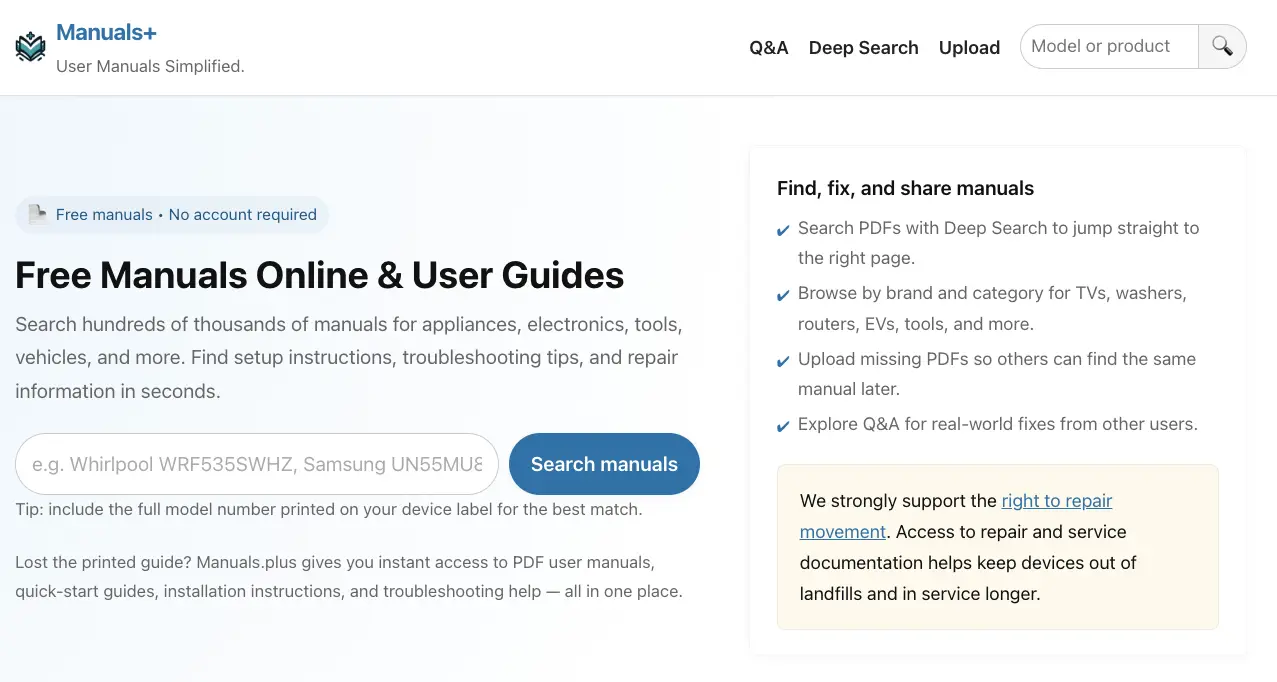Click the checkmark beside Upload missing PDFs
The image size is (1277, 682).
(x=784, y=361)
